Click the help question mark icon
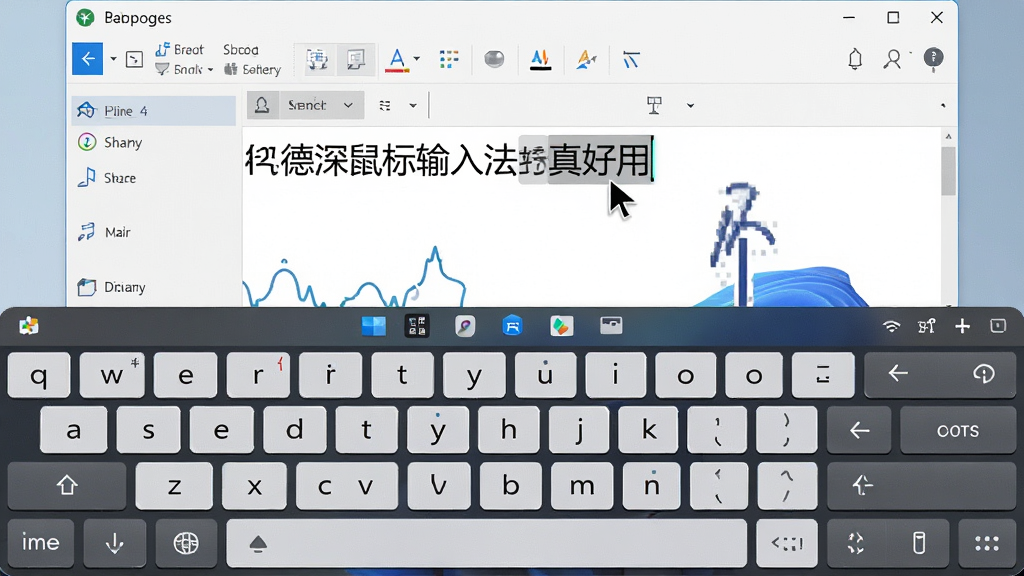1024x576 pixels. (933, 59)
